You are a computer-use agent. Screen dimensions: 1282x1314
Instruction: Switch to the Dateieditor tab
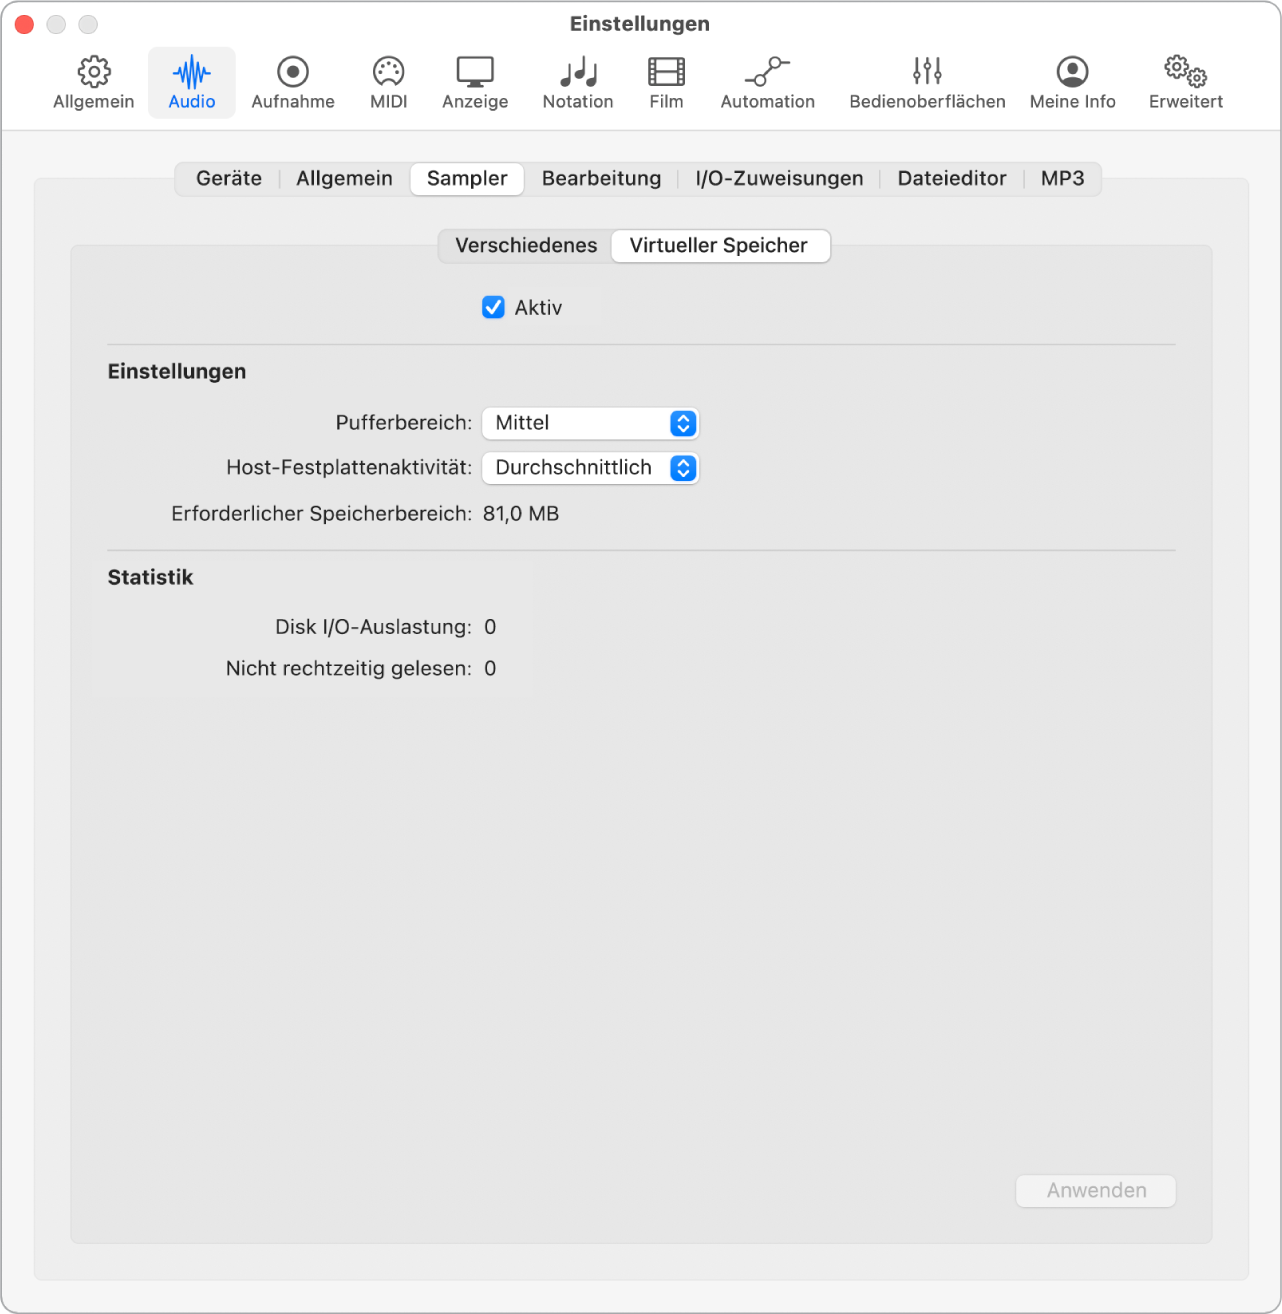pos(952,179)
